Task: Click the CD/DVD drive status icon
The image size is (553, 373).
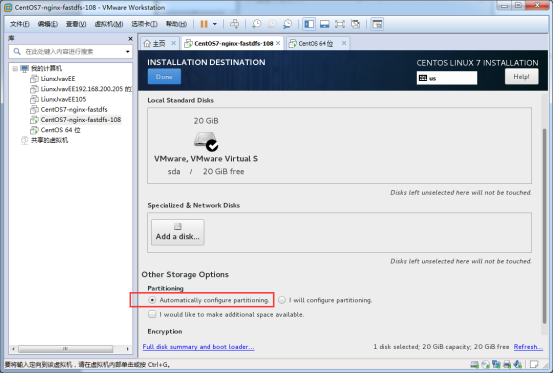Action: [x=486, y=364]
